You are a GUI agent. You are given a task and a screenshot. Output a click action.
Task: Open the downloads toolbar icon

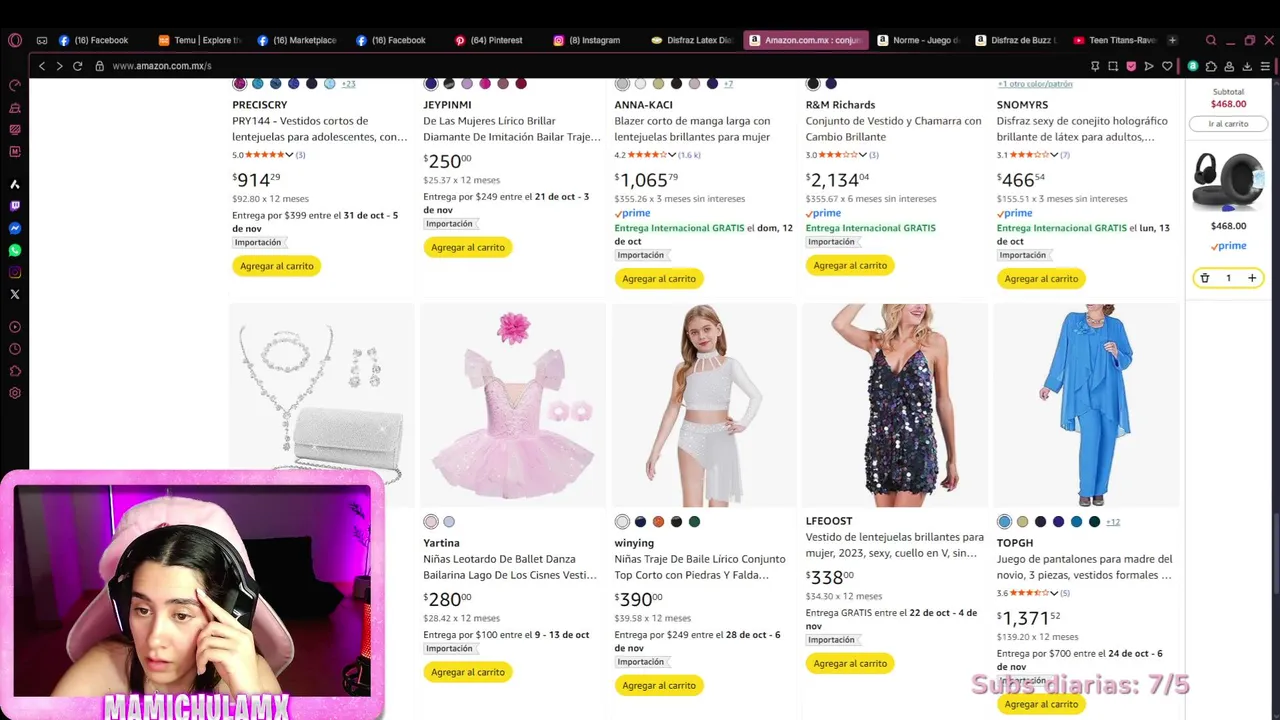pyautogui.click(x=1246, y=66)
